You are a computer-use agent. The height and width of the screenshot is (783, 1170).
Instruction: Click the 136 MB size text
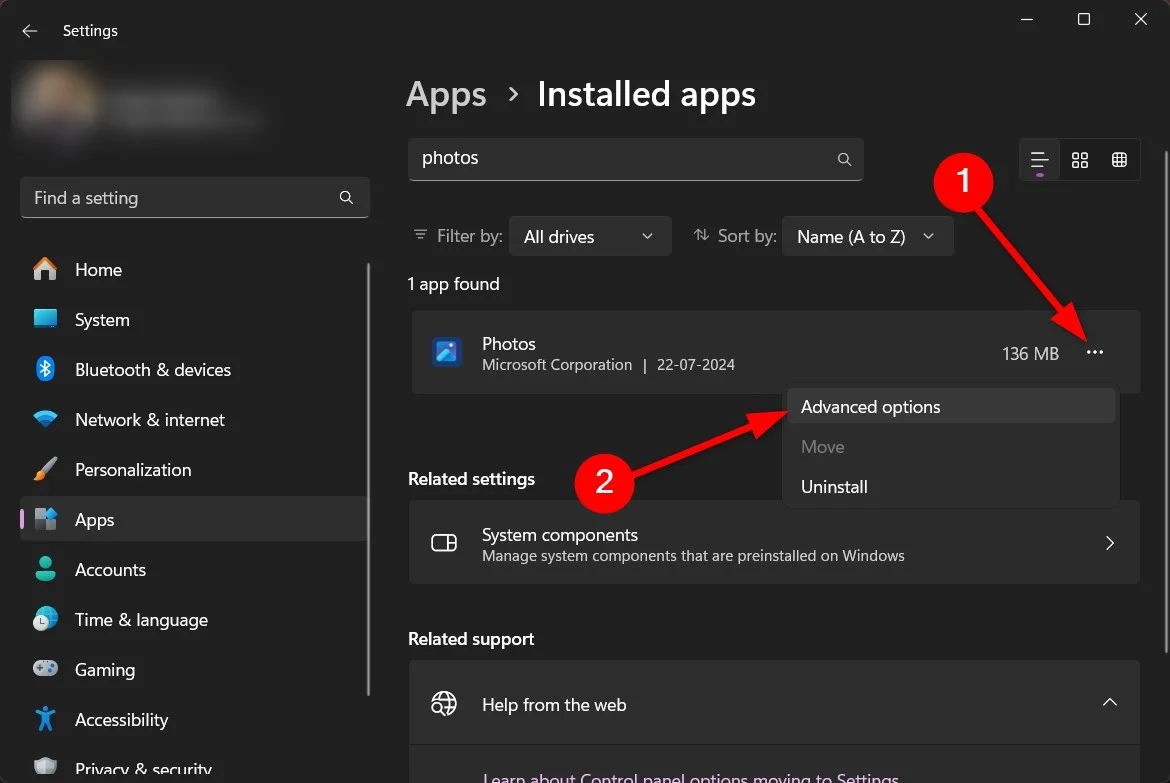click(x=1030, y=353)
